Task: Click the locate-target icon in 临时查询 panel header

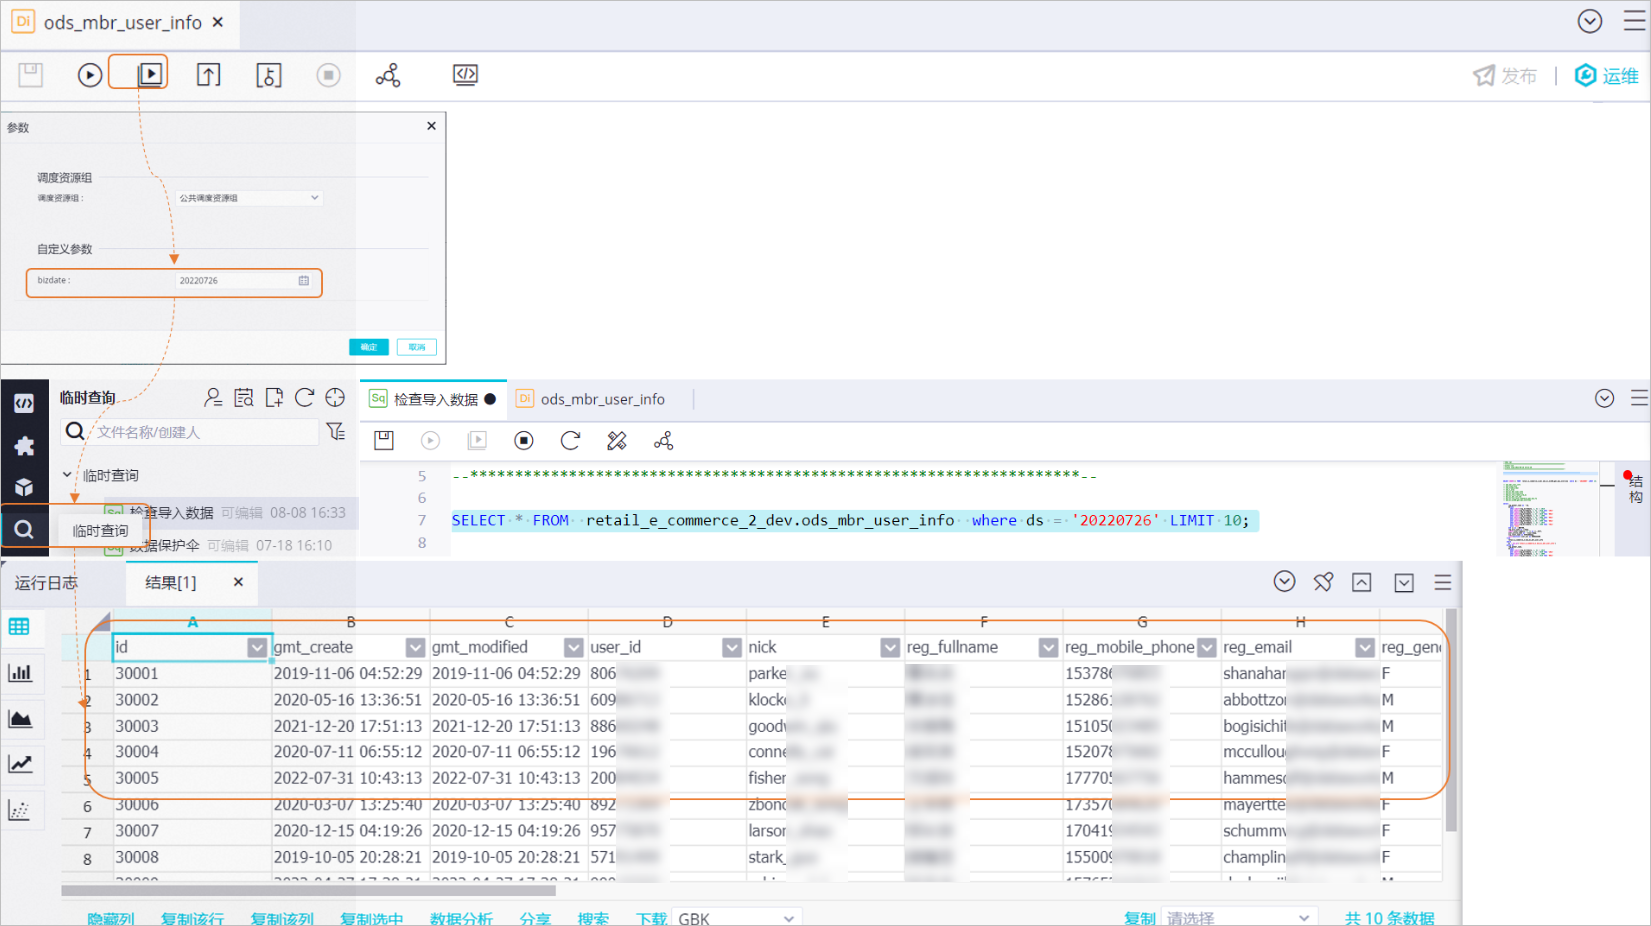Action: [x=335, y=398]
